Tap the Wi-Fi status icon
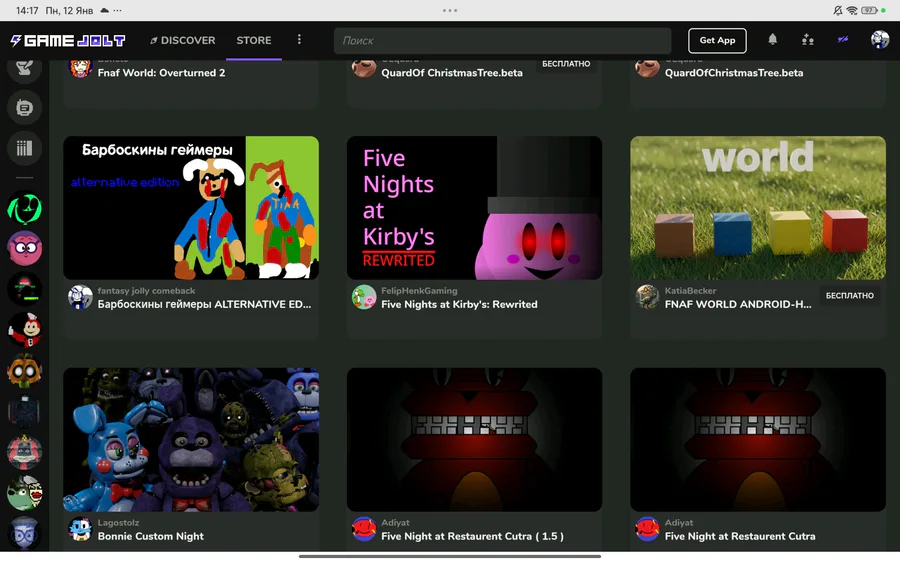 [852, 10]
